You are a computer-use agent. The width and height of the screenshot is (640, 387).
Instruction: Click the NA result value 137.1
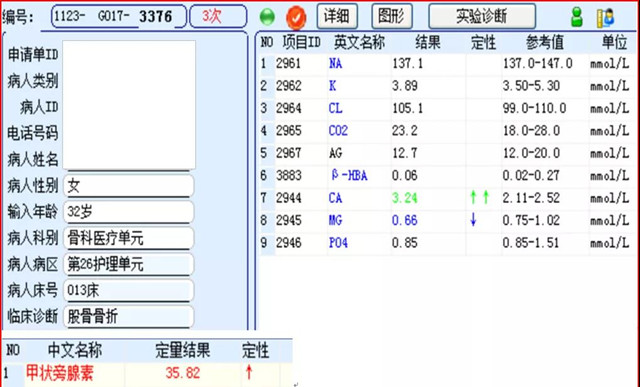[x=408, y=64]
